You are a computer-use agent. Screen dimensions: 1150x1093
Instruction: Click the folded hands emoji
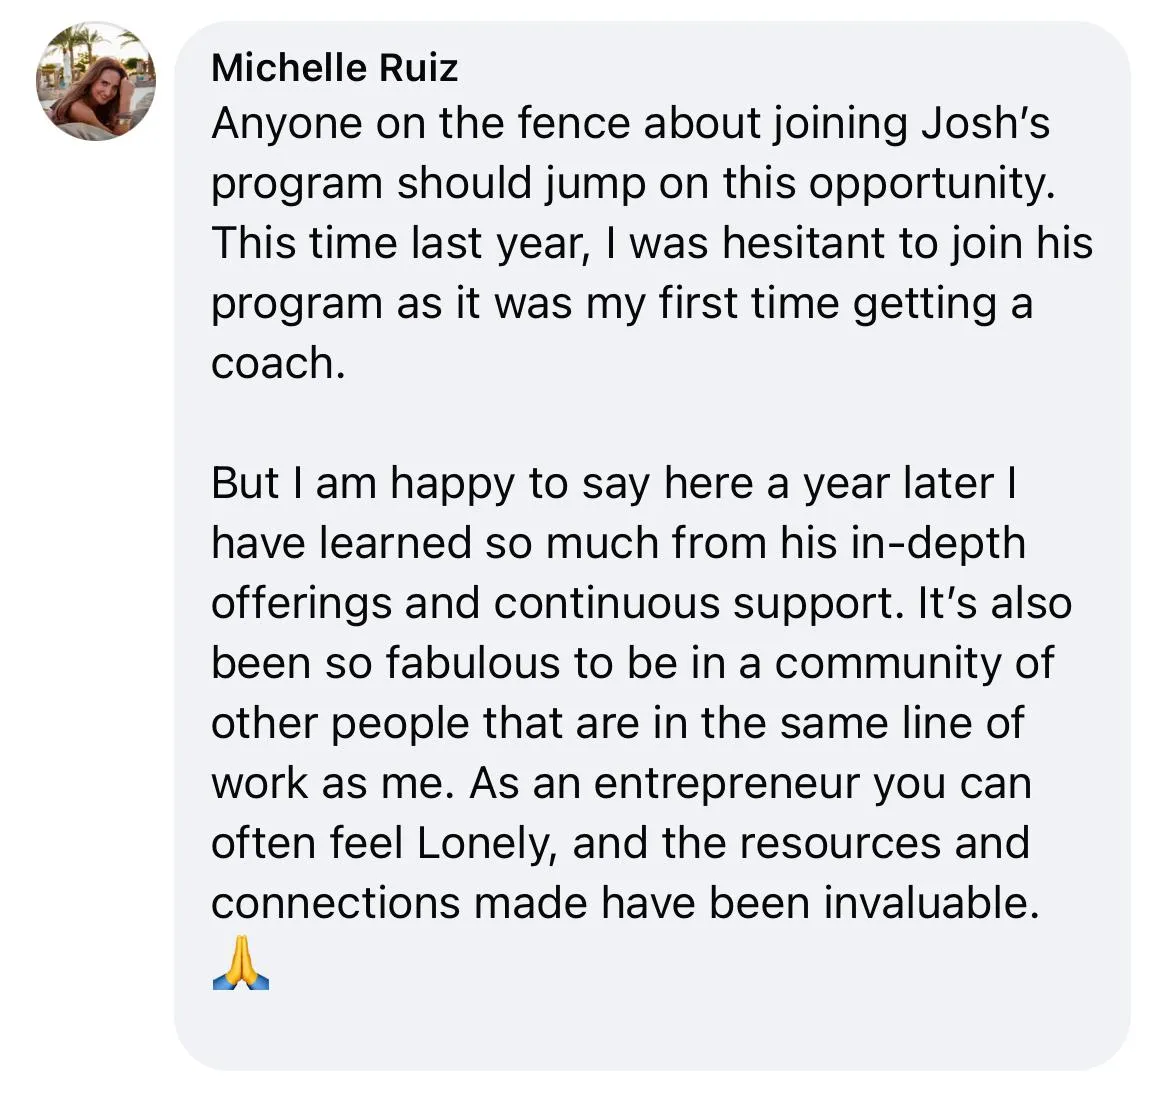coord(241,963)
